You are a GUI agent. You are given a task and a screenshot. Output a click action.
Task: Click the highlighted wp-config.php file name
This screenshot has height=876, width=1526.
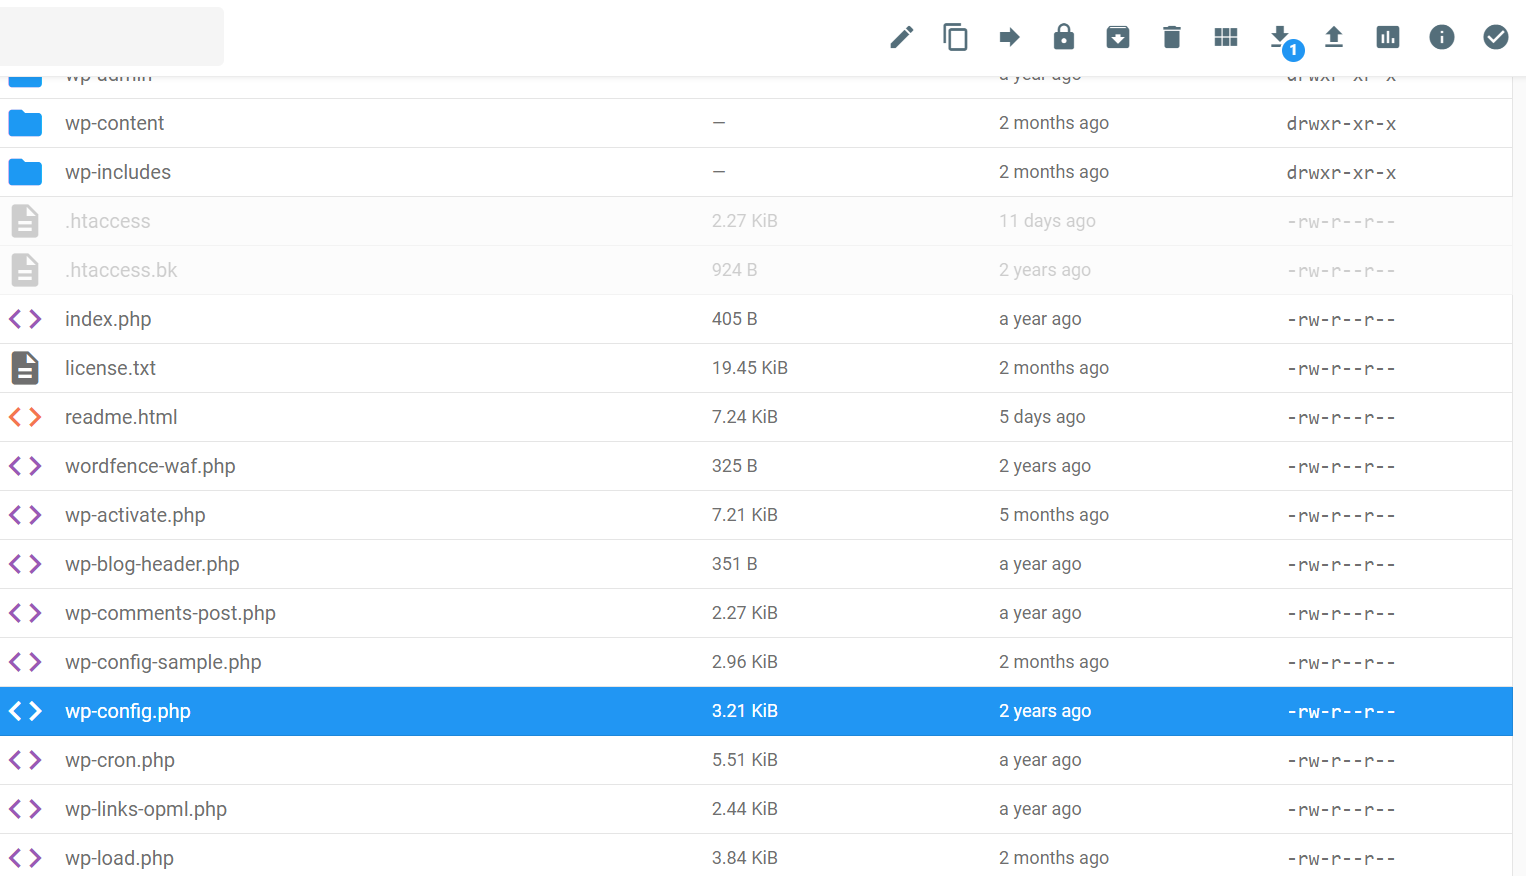128,711
